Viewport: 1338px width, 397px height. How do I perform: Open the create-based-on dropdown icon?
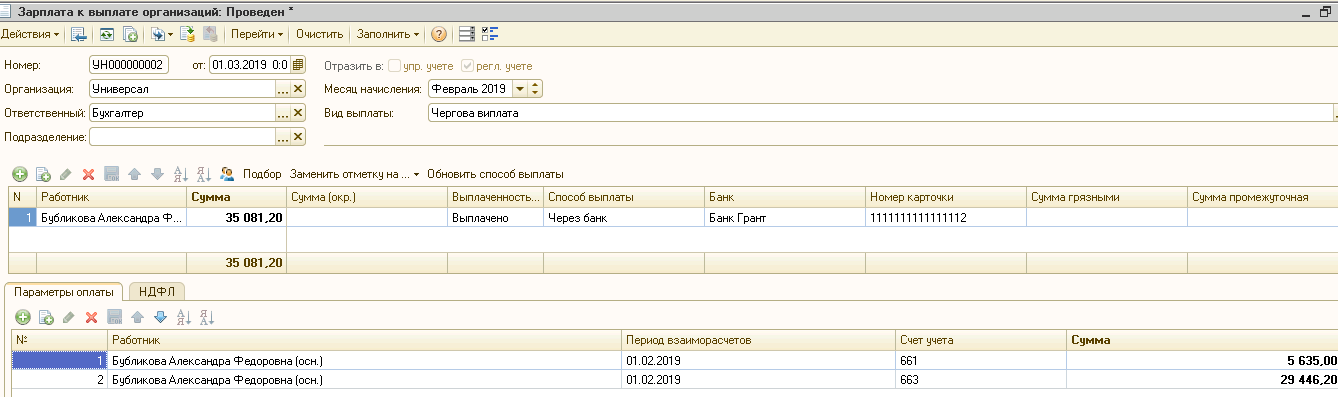coord(161,34)
